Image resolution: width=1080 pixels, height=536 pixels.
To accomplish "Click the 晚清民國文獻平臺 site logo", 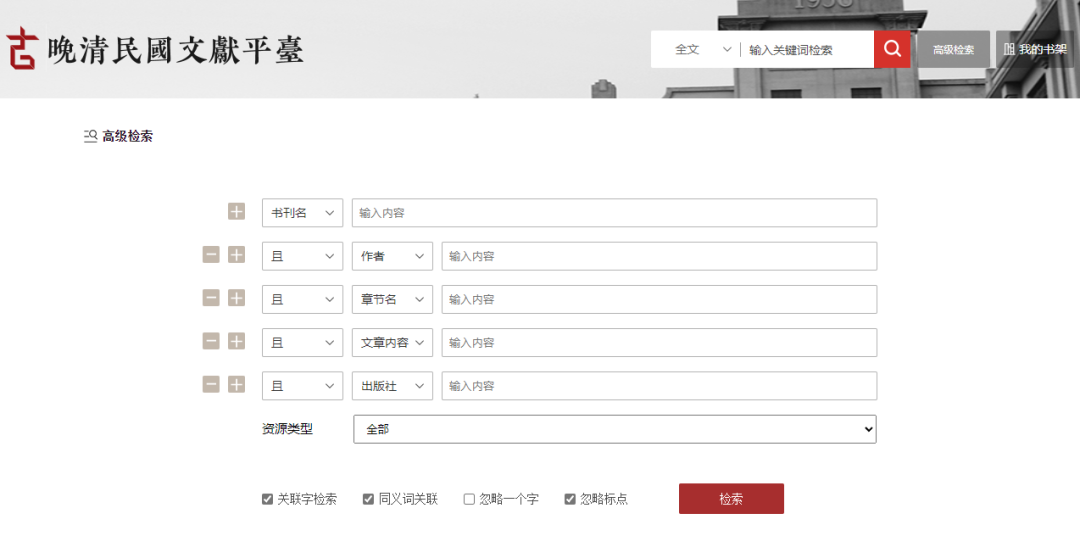I will [155, 49].
